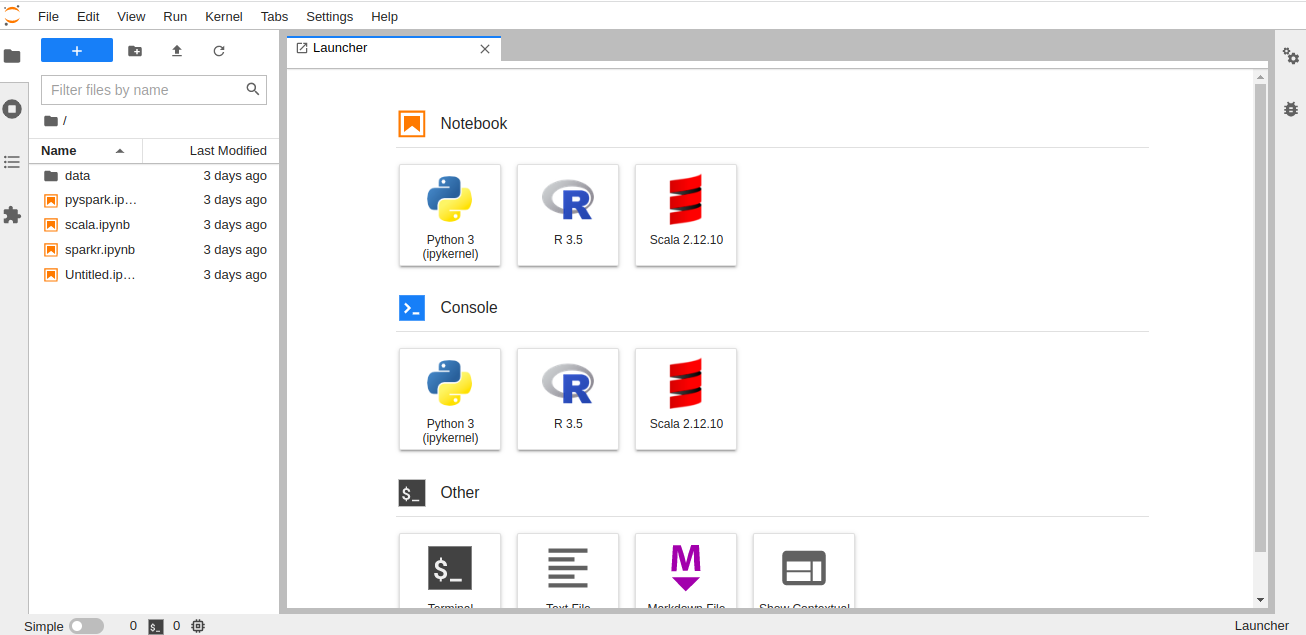Open the Extension Manager puzzle icon

point(12,215)
